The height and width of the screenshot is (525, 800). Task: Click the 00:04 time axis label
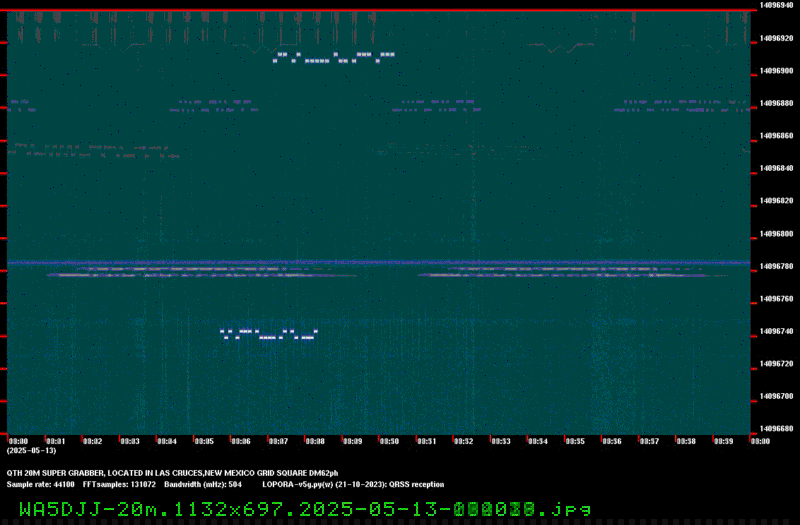(x=167, y=441)
